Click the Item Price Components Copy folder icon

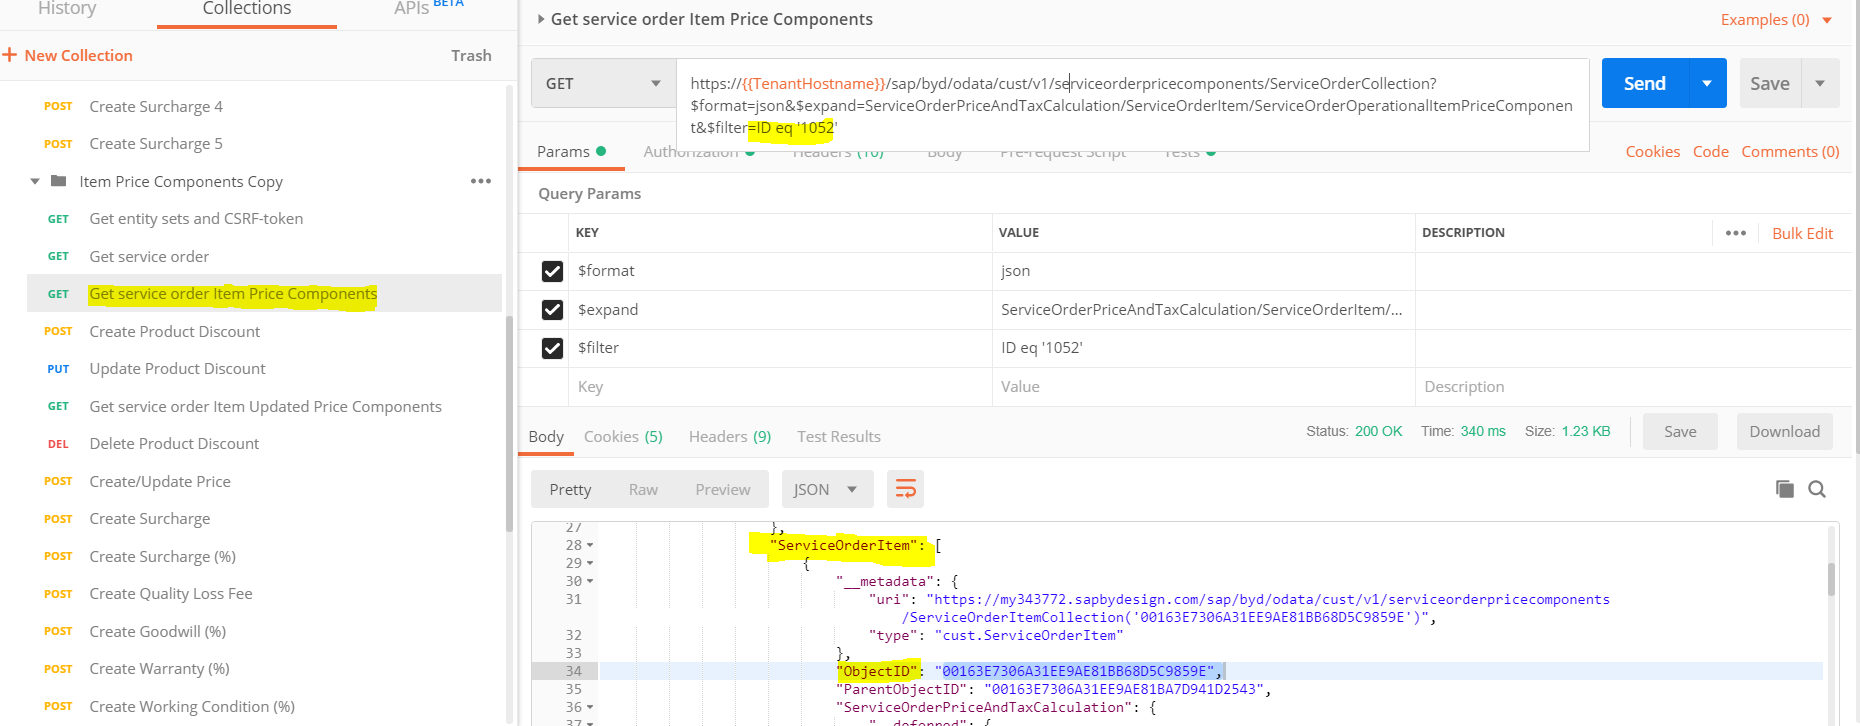(59, 181)
